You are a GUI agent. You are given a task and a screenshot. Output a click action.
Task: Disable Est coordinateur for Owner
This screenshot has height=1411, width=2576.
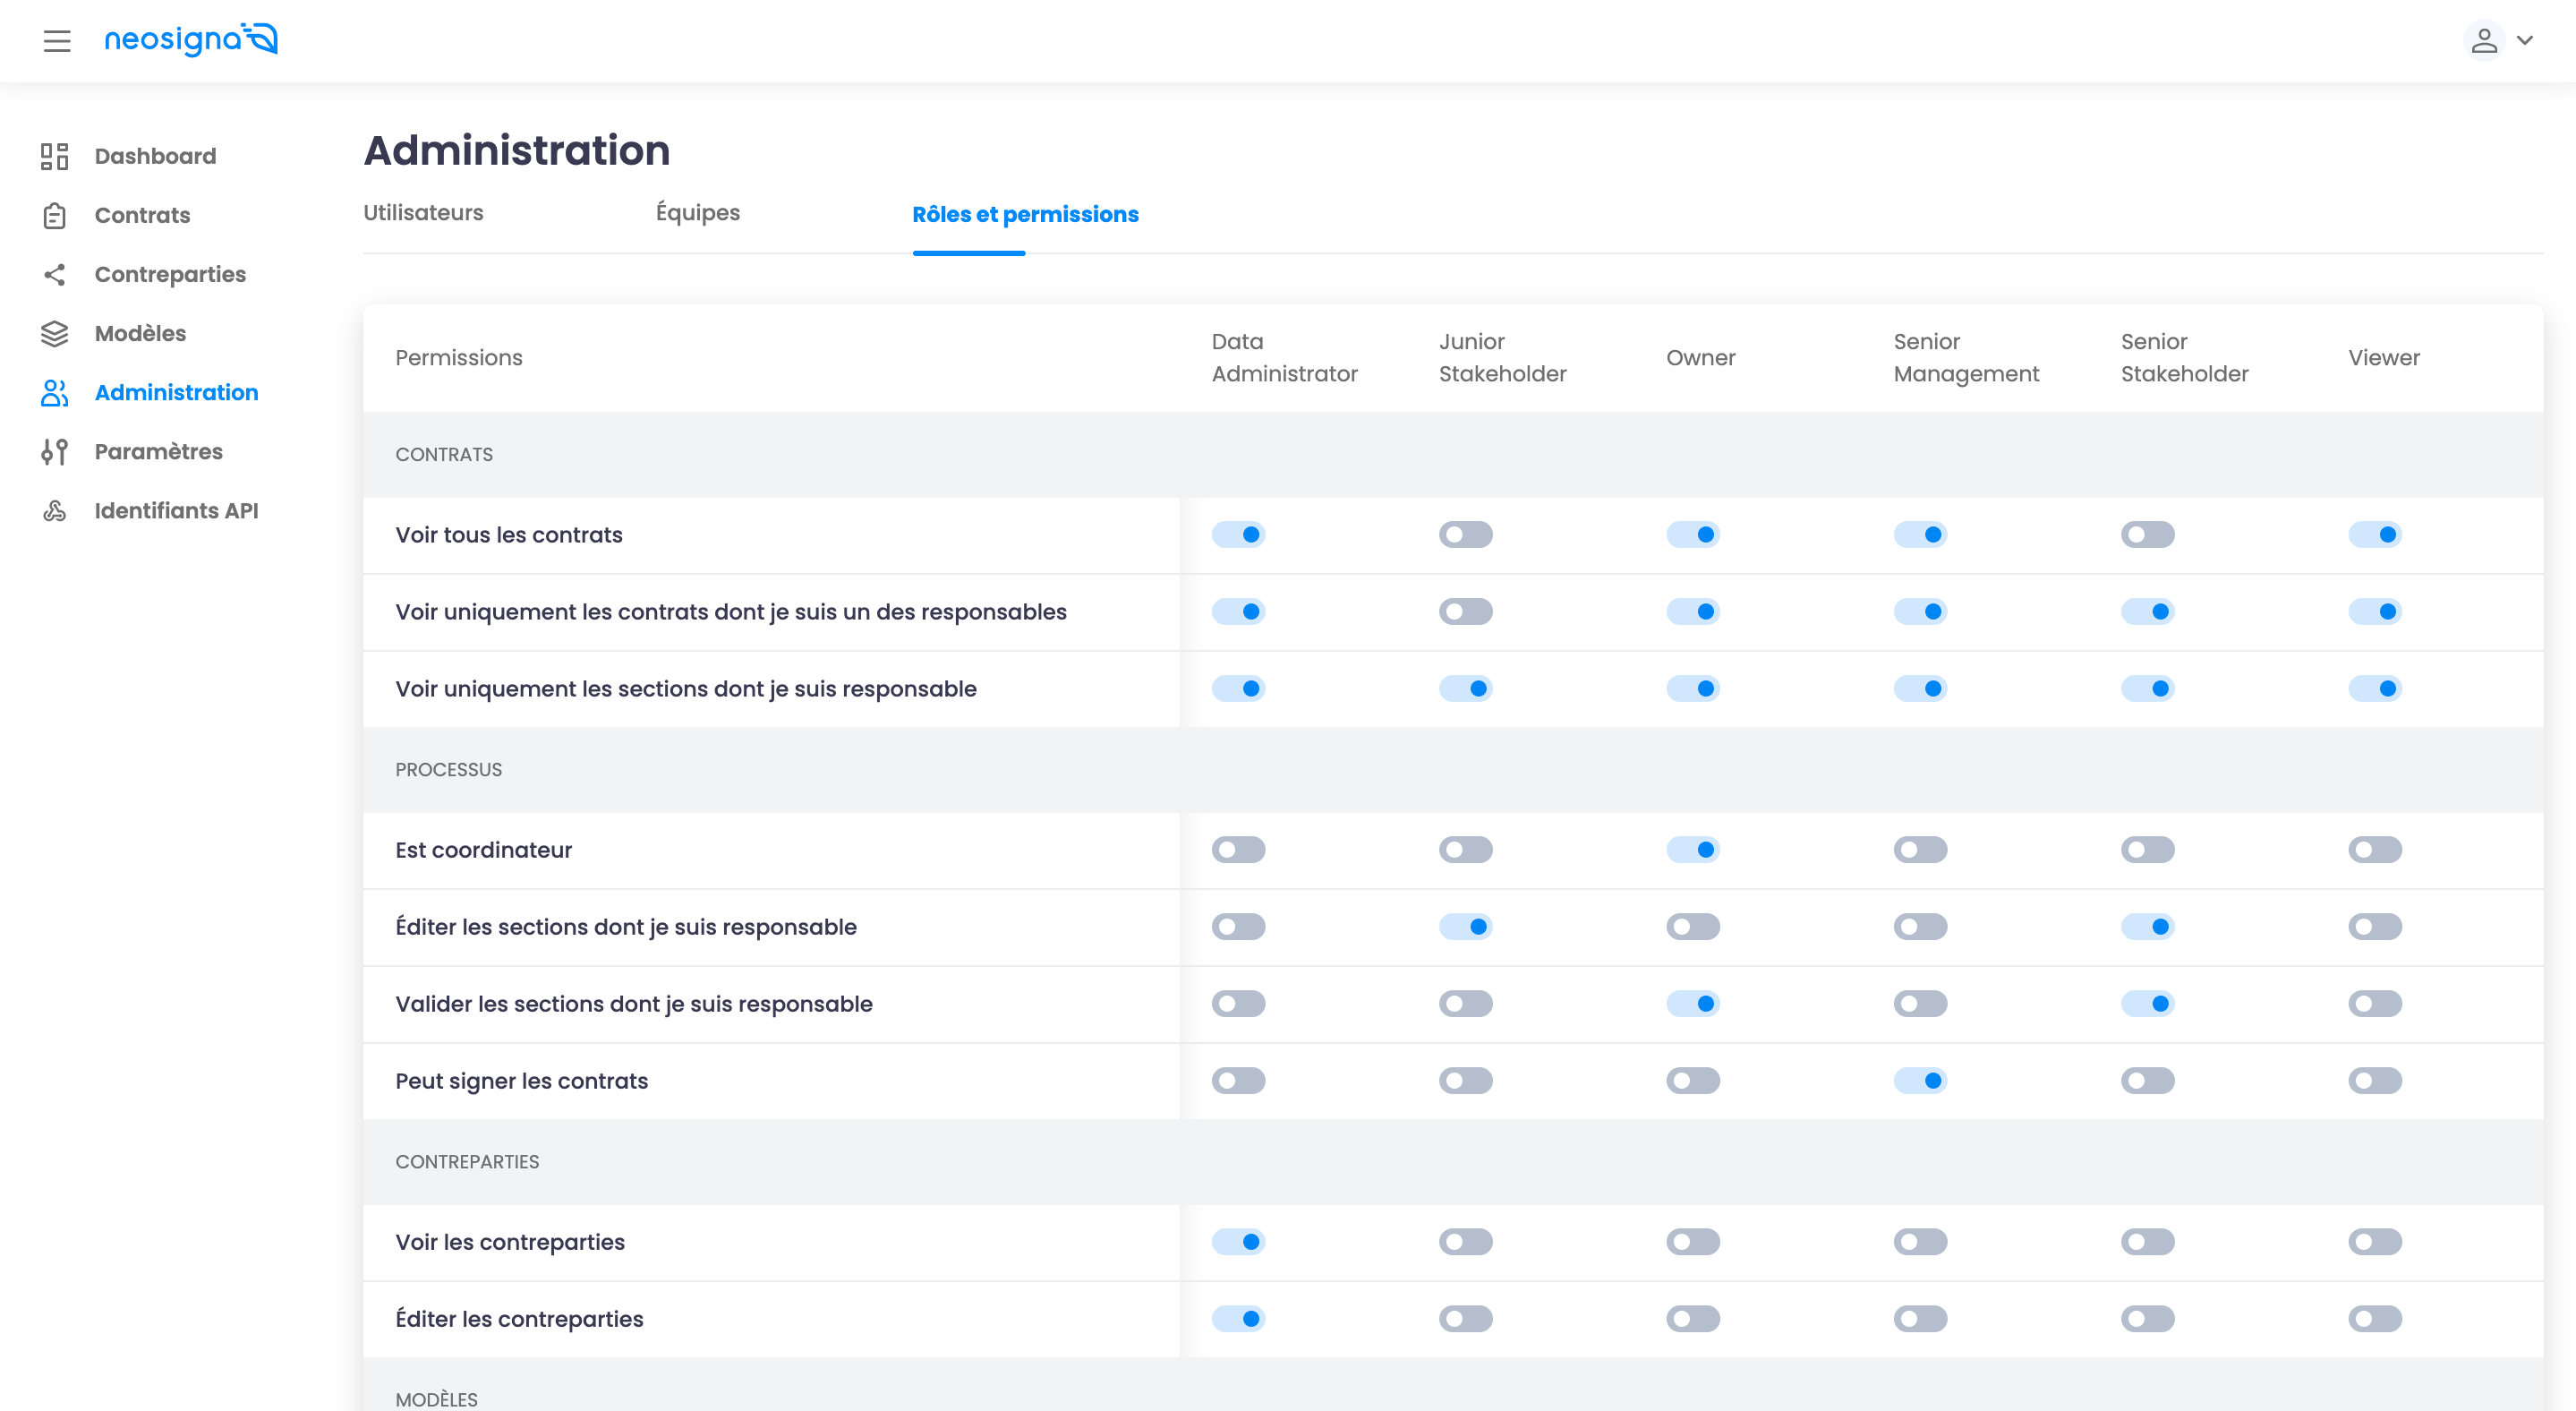(1692, 850)
